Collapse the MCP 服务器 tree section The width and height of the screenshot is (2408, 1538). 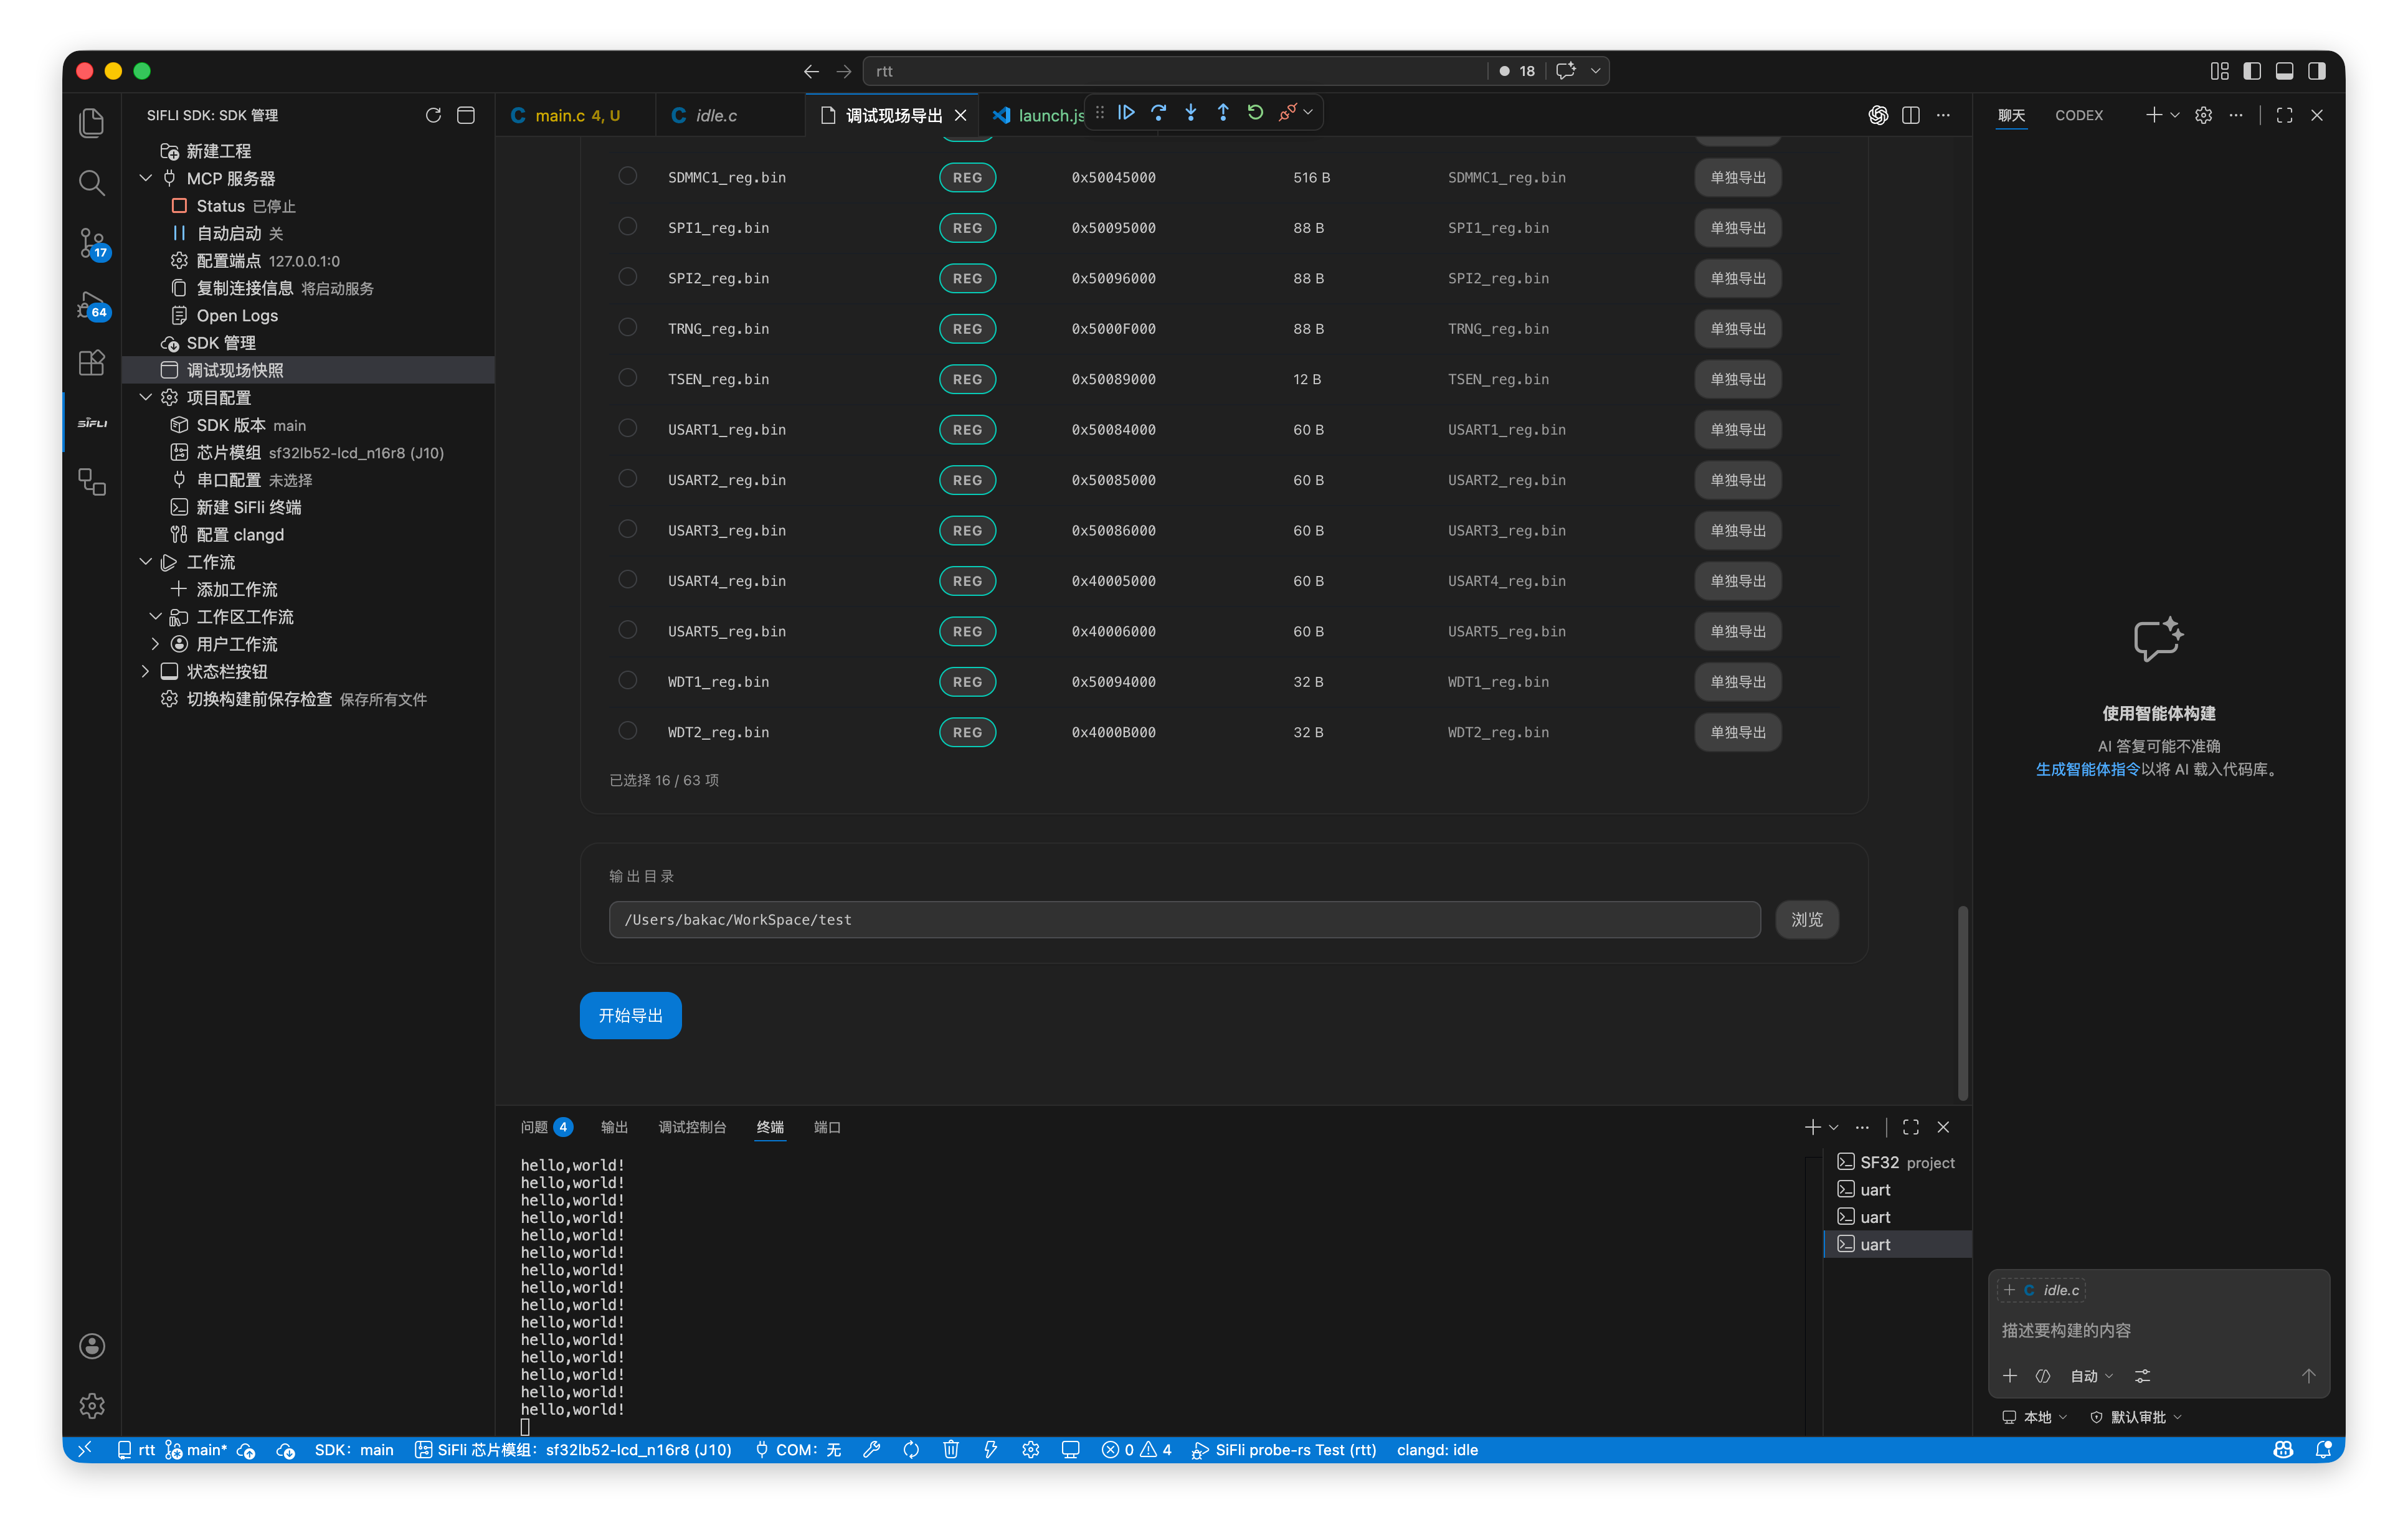[146, 178]
